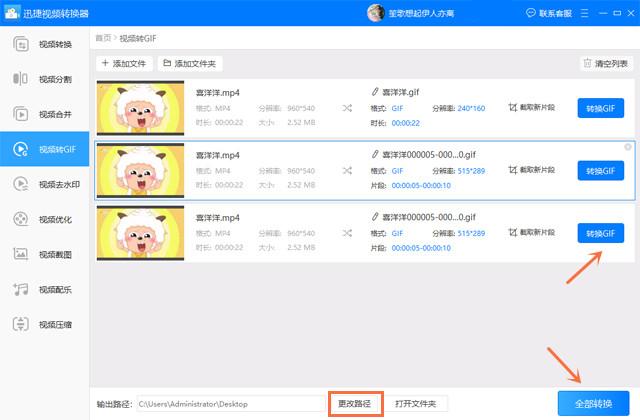Select the 视频转GIF sidebar item
Viewport: 640px width, 420px height.
(x=44, y=149)
